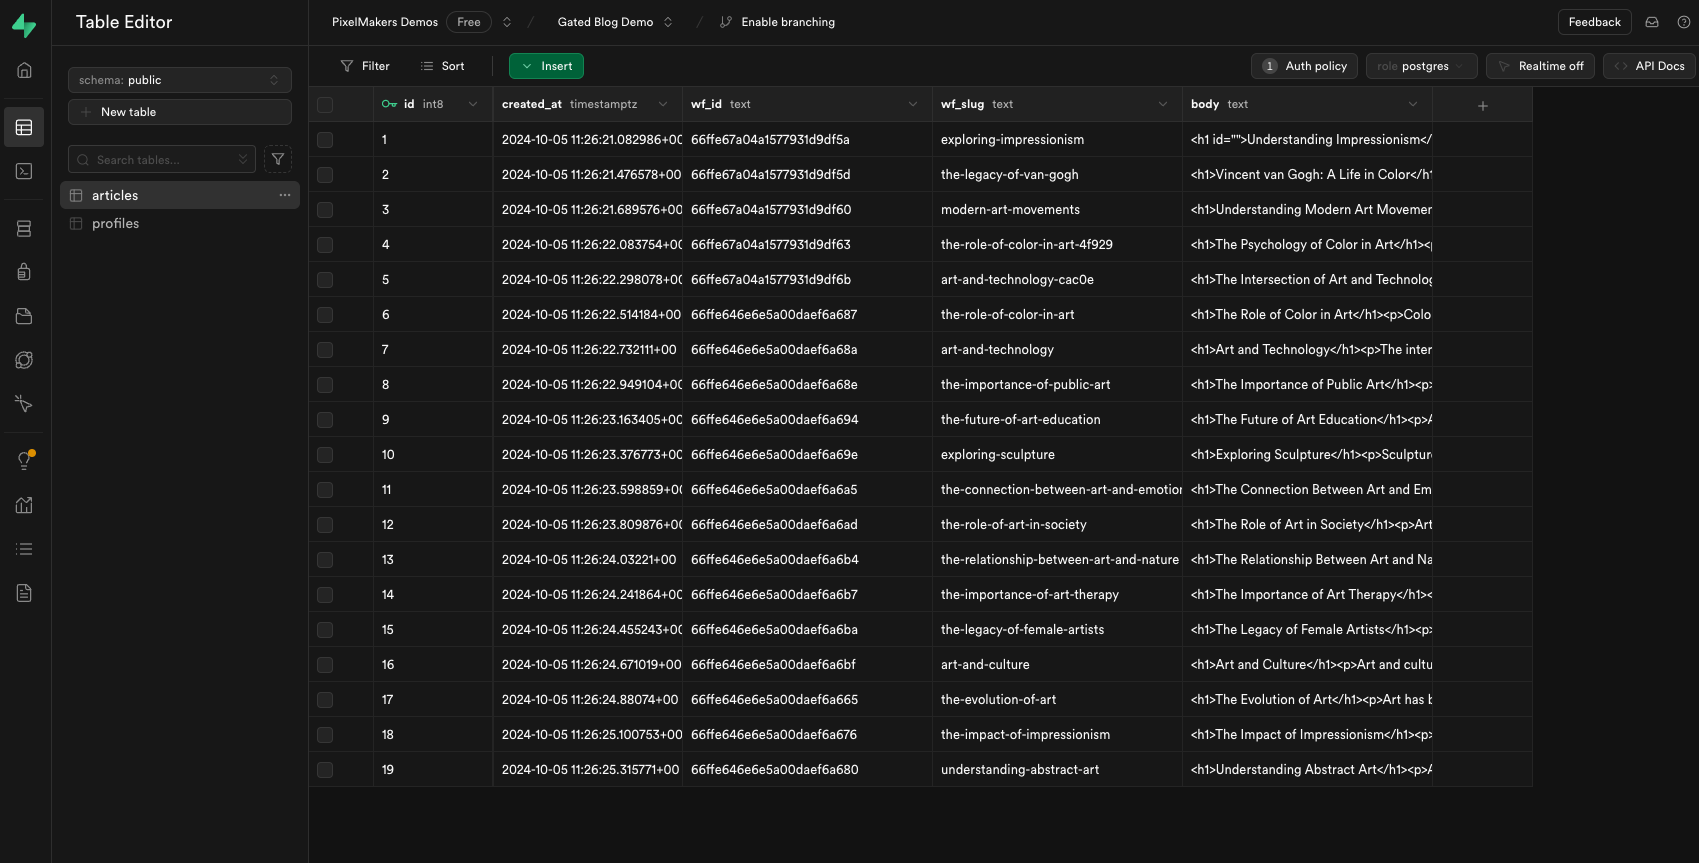The height and width of the screenshot is (863, 1699).
Task: Select checkbox for row id 1
Action: [325, 140]
